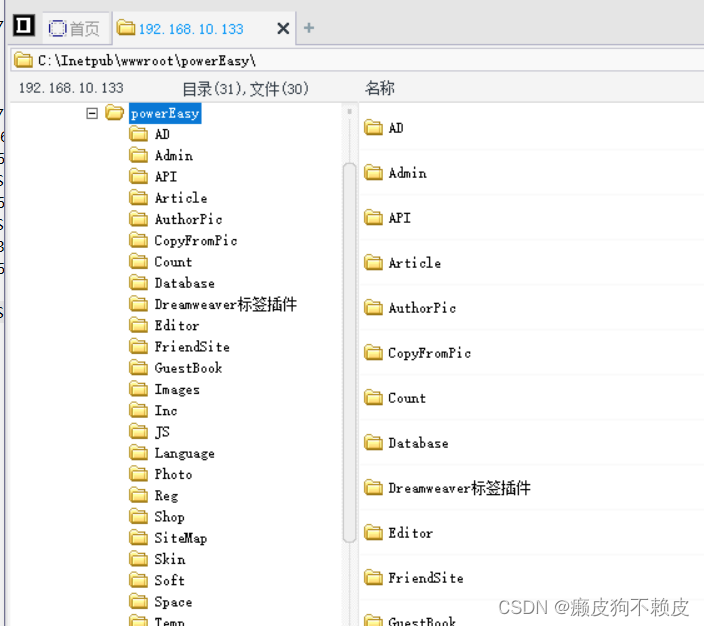Click Dreamweaver标签插件 folder icon in file list
704x626 pixels.
pyautogui.click(x=374, y=488)
